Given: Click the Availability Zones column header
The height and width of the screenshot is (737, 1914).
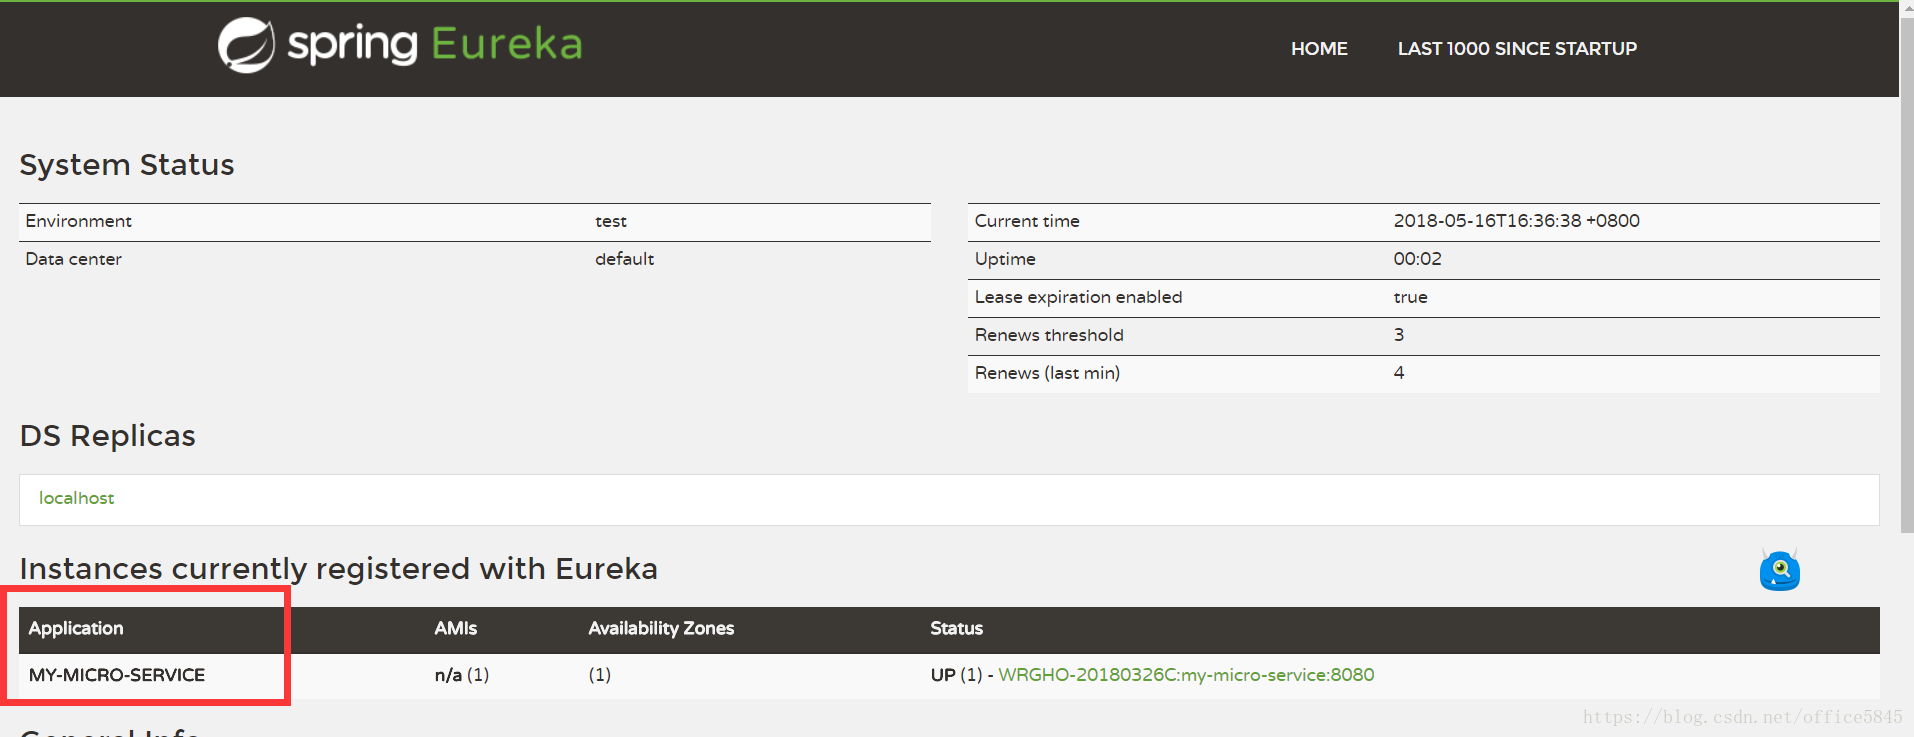Looking at the screenshot, I should point(661,628).
